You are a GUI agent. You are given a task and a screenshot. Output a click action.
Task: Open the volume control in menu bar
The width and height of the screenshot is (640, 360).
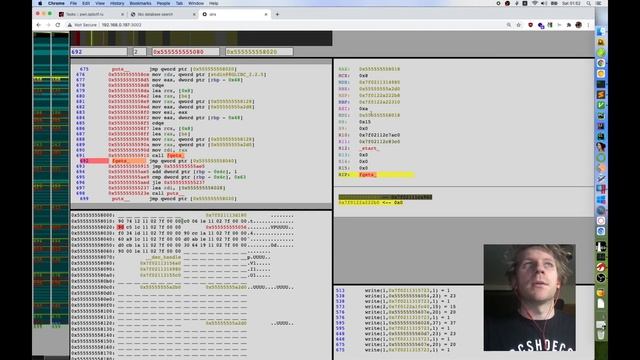tap(544, 3)
